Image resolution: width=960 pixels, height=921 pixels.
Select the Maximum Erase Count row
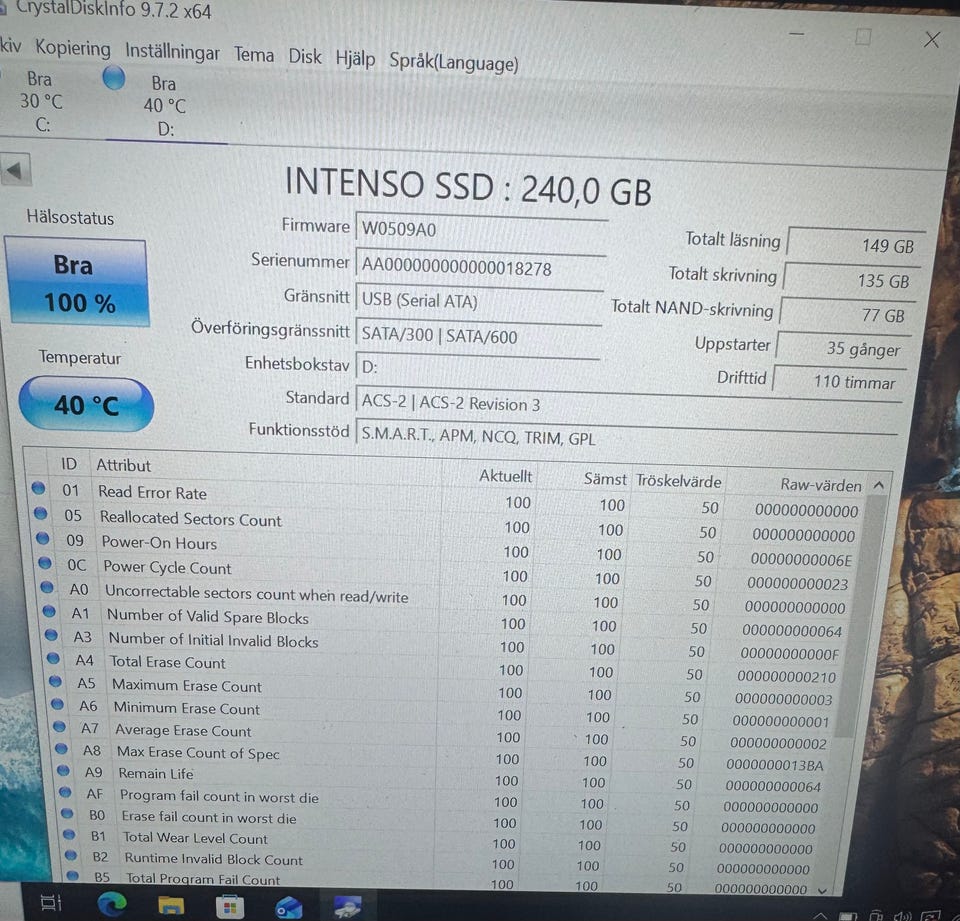(x=443, y=690)
